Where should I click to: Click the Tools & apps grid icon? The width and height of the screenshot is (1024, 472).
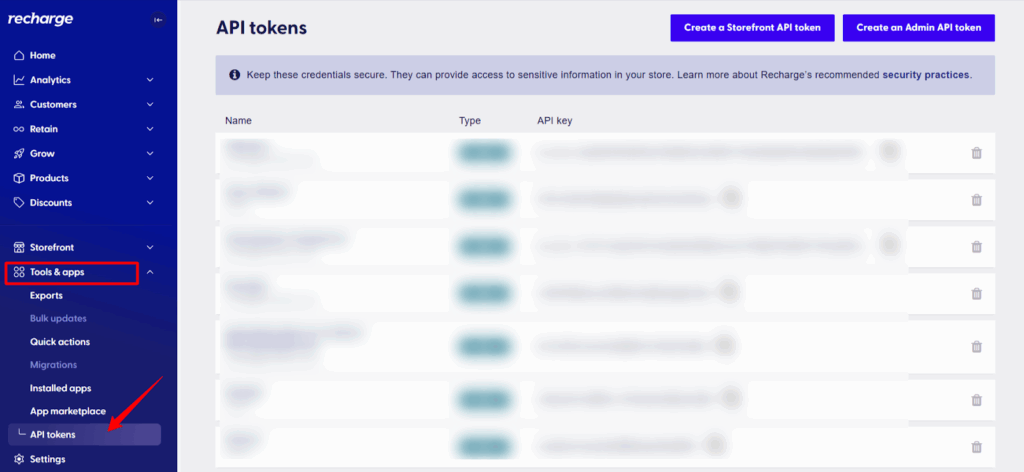click(19, 272)
